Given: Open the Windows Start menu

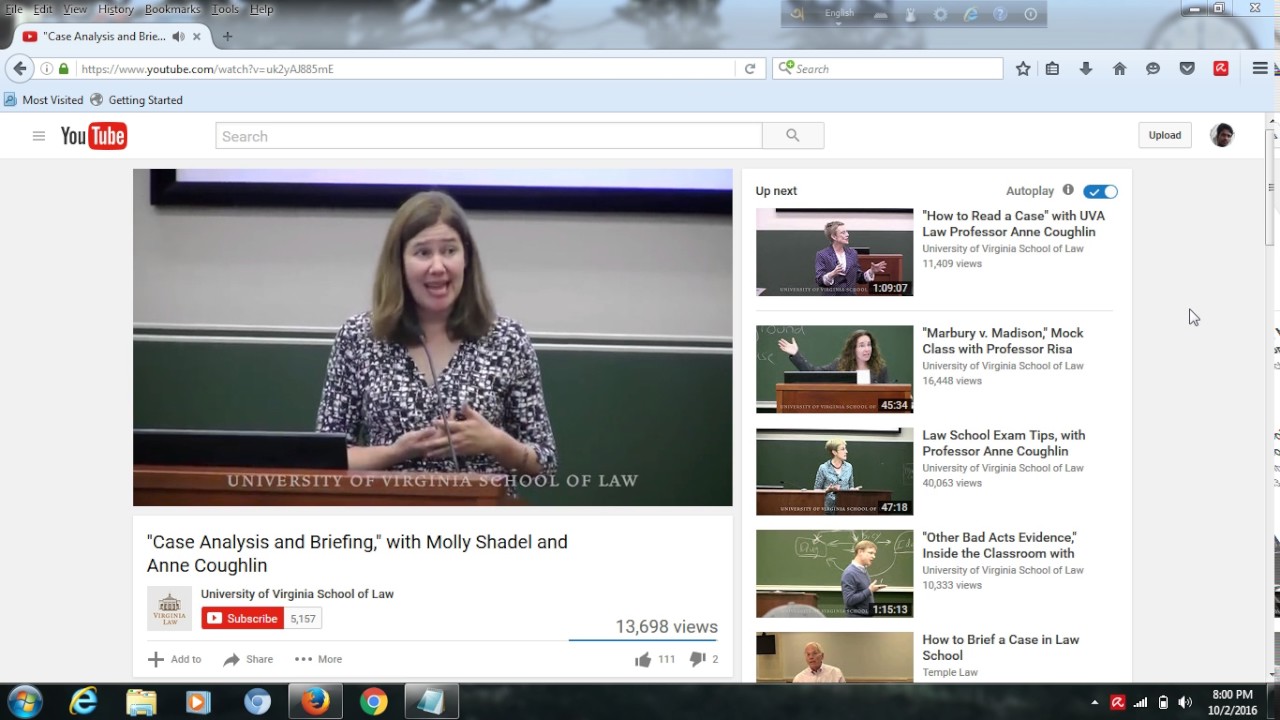Looking at the screenshot, I should (24, 702).
